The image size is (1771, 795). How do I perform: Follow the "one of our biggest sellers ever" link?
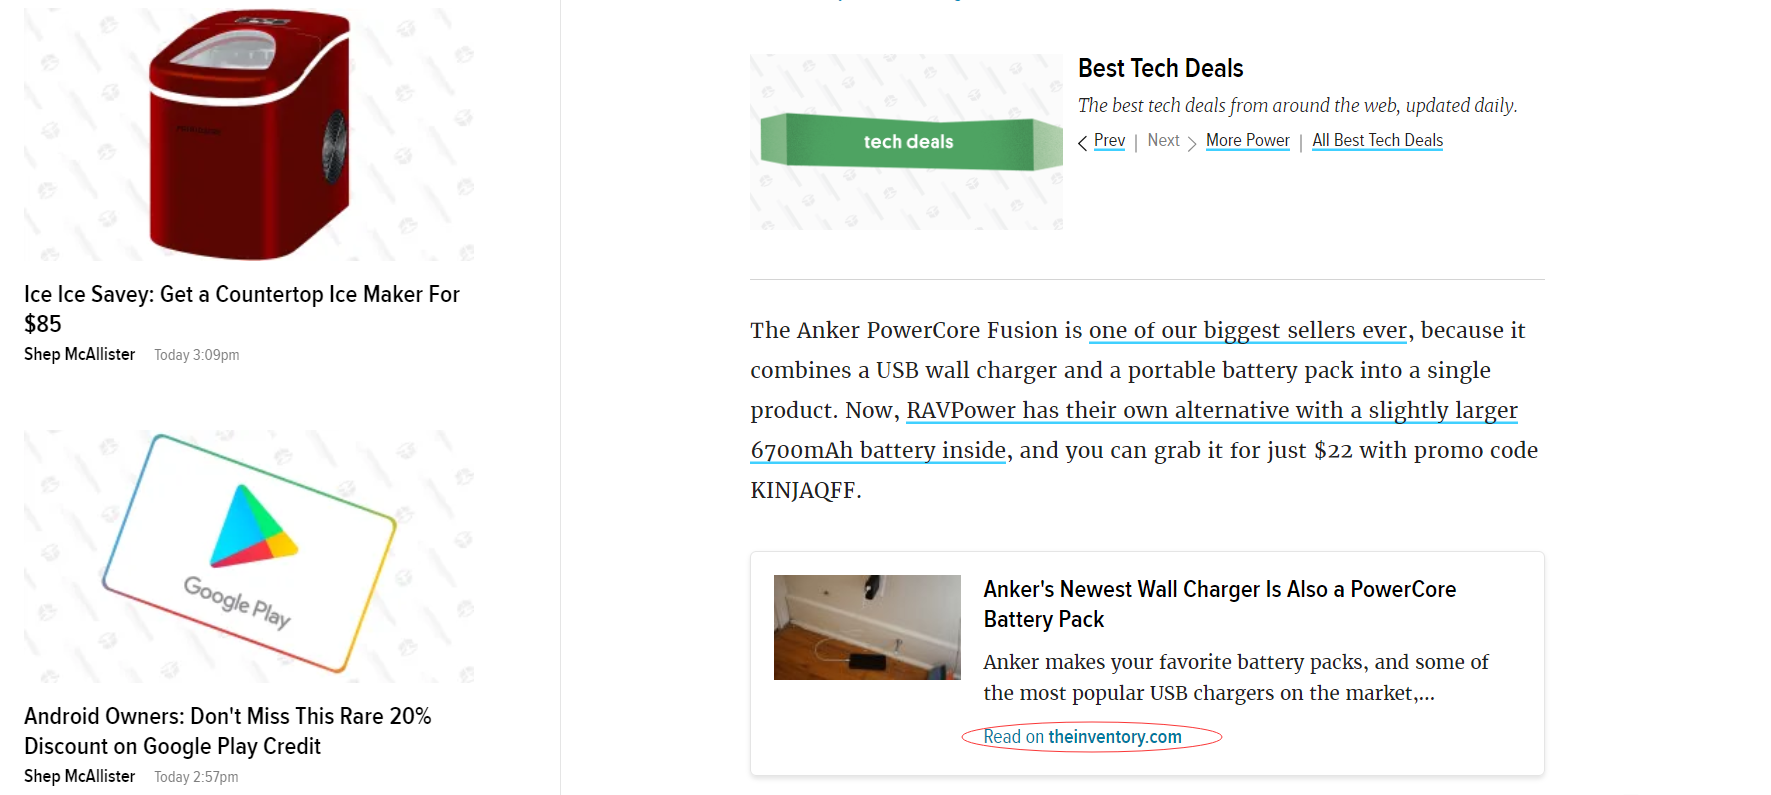pos(1247,330)
